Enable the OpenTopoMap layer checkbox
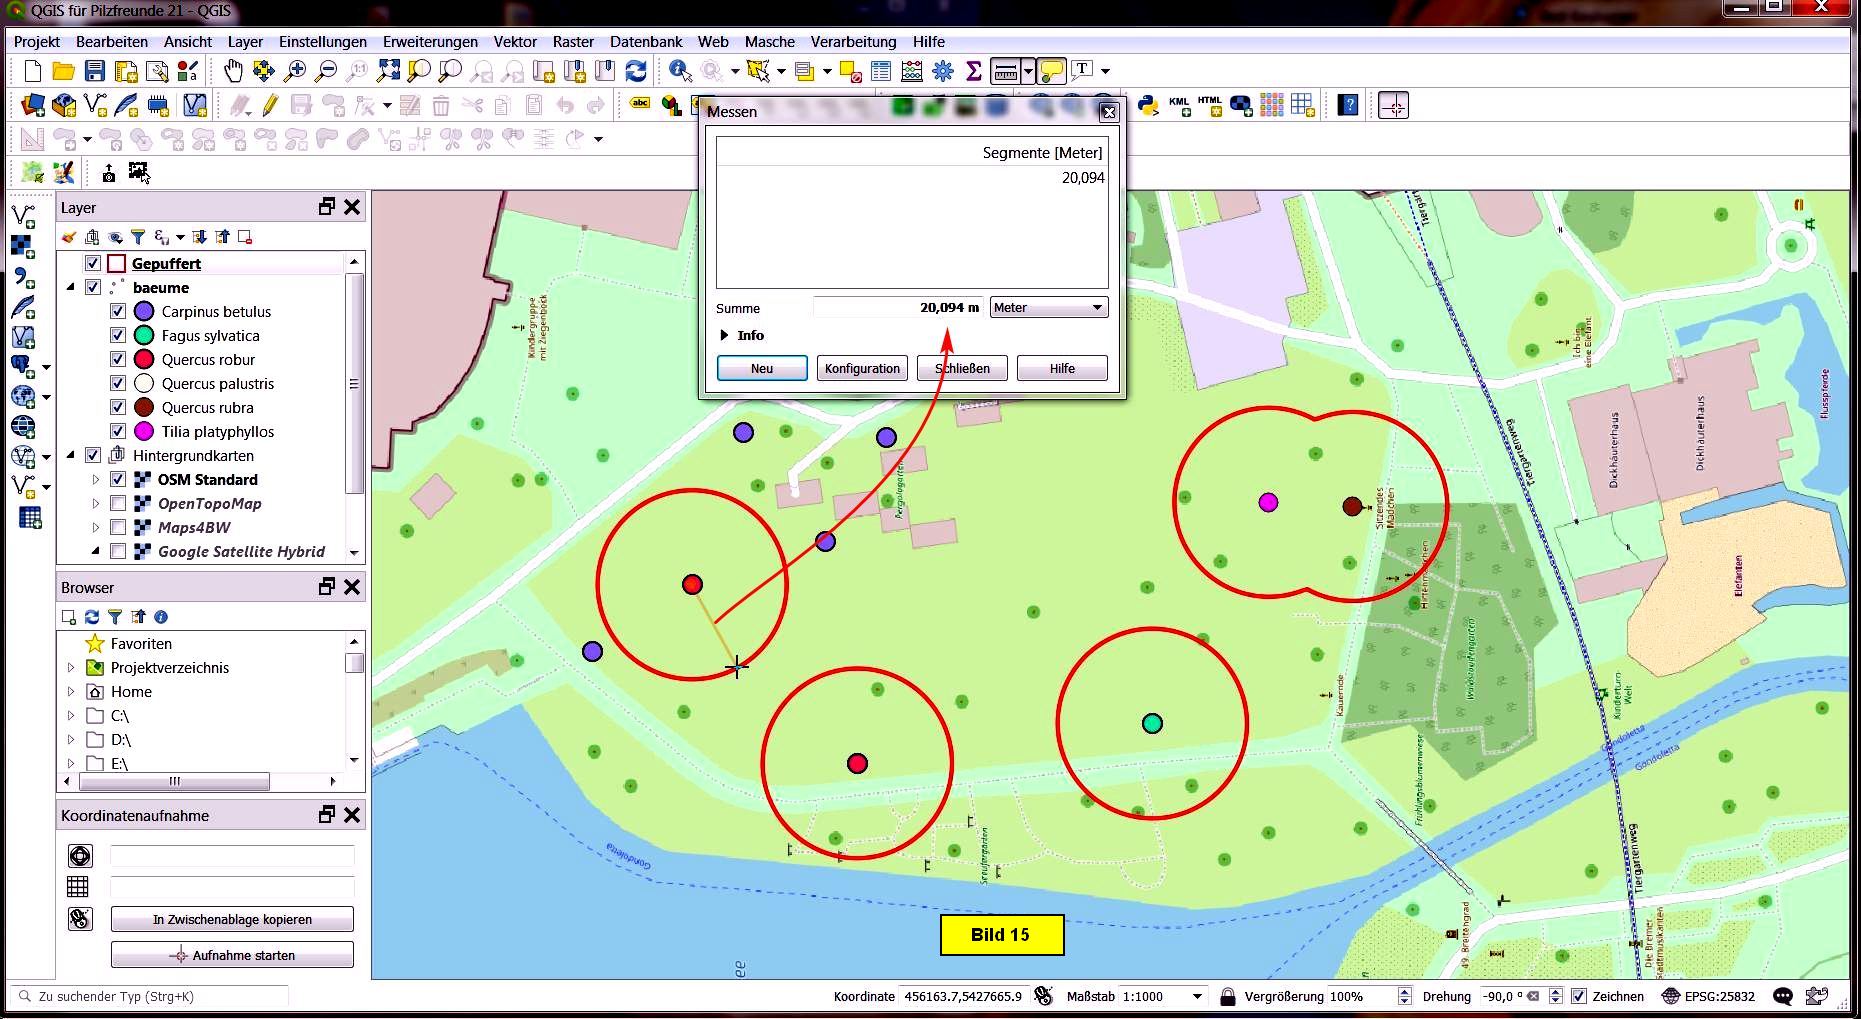The width and height of the screenshot is (1861, 1019). (118, 503)
